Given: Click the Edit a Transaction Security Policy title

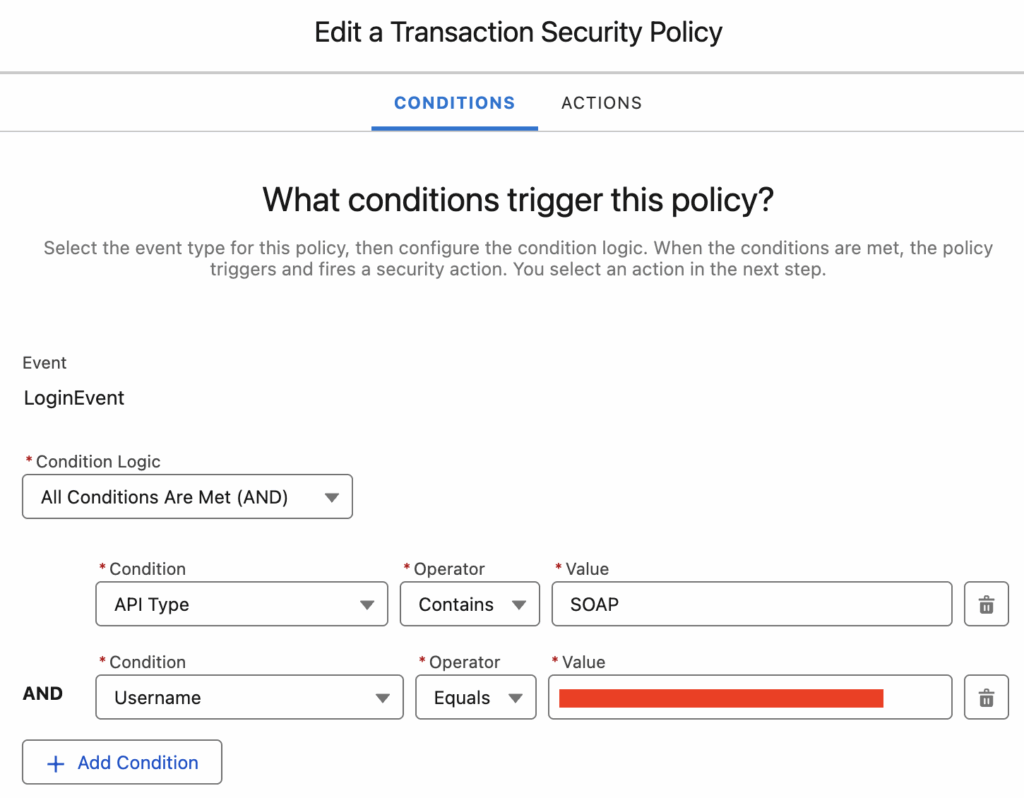Looking at the screenshot, I should [518, 32].
